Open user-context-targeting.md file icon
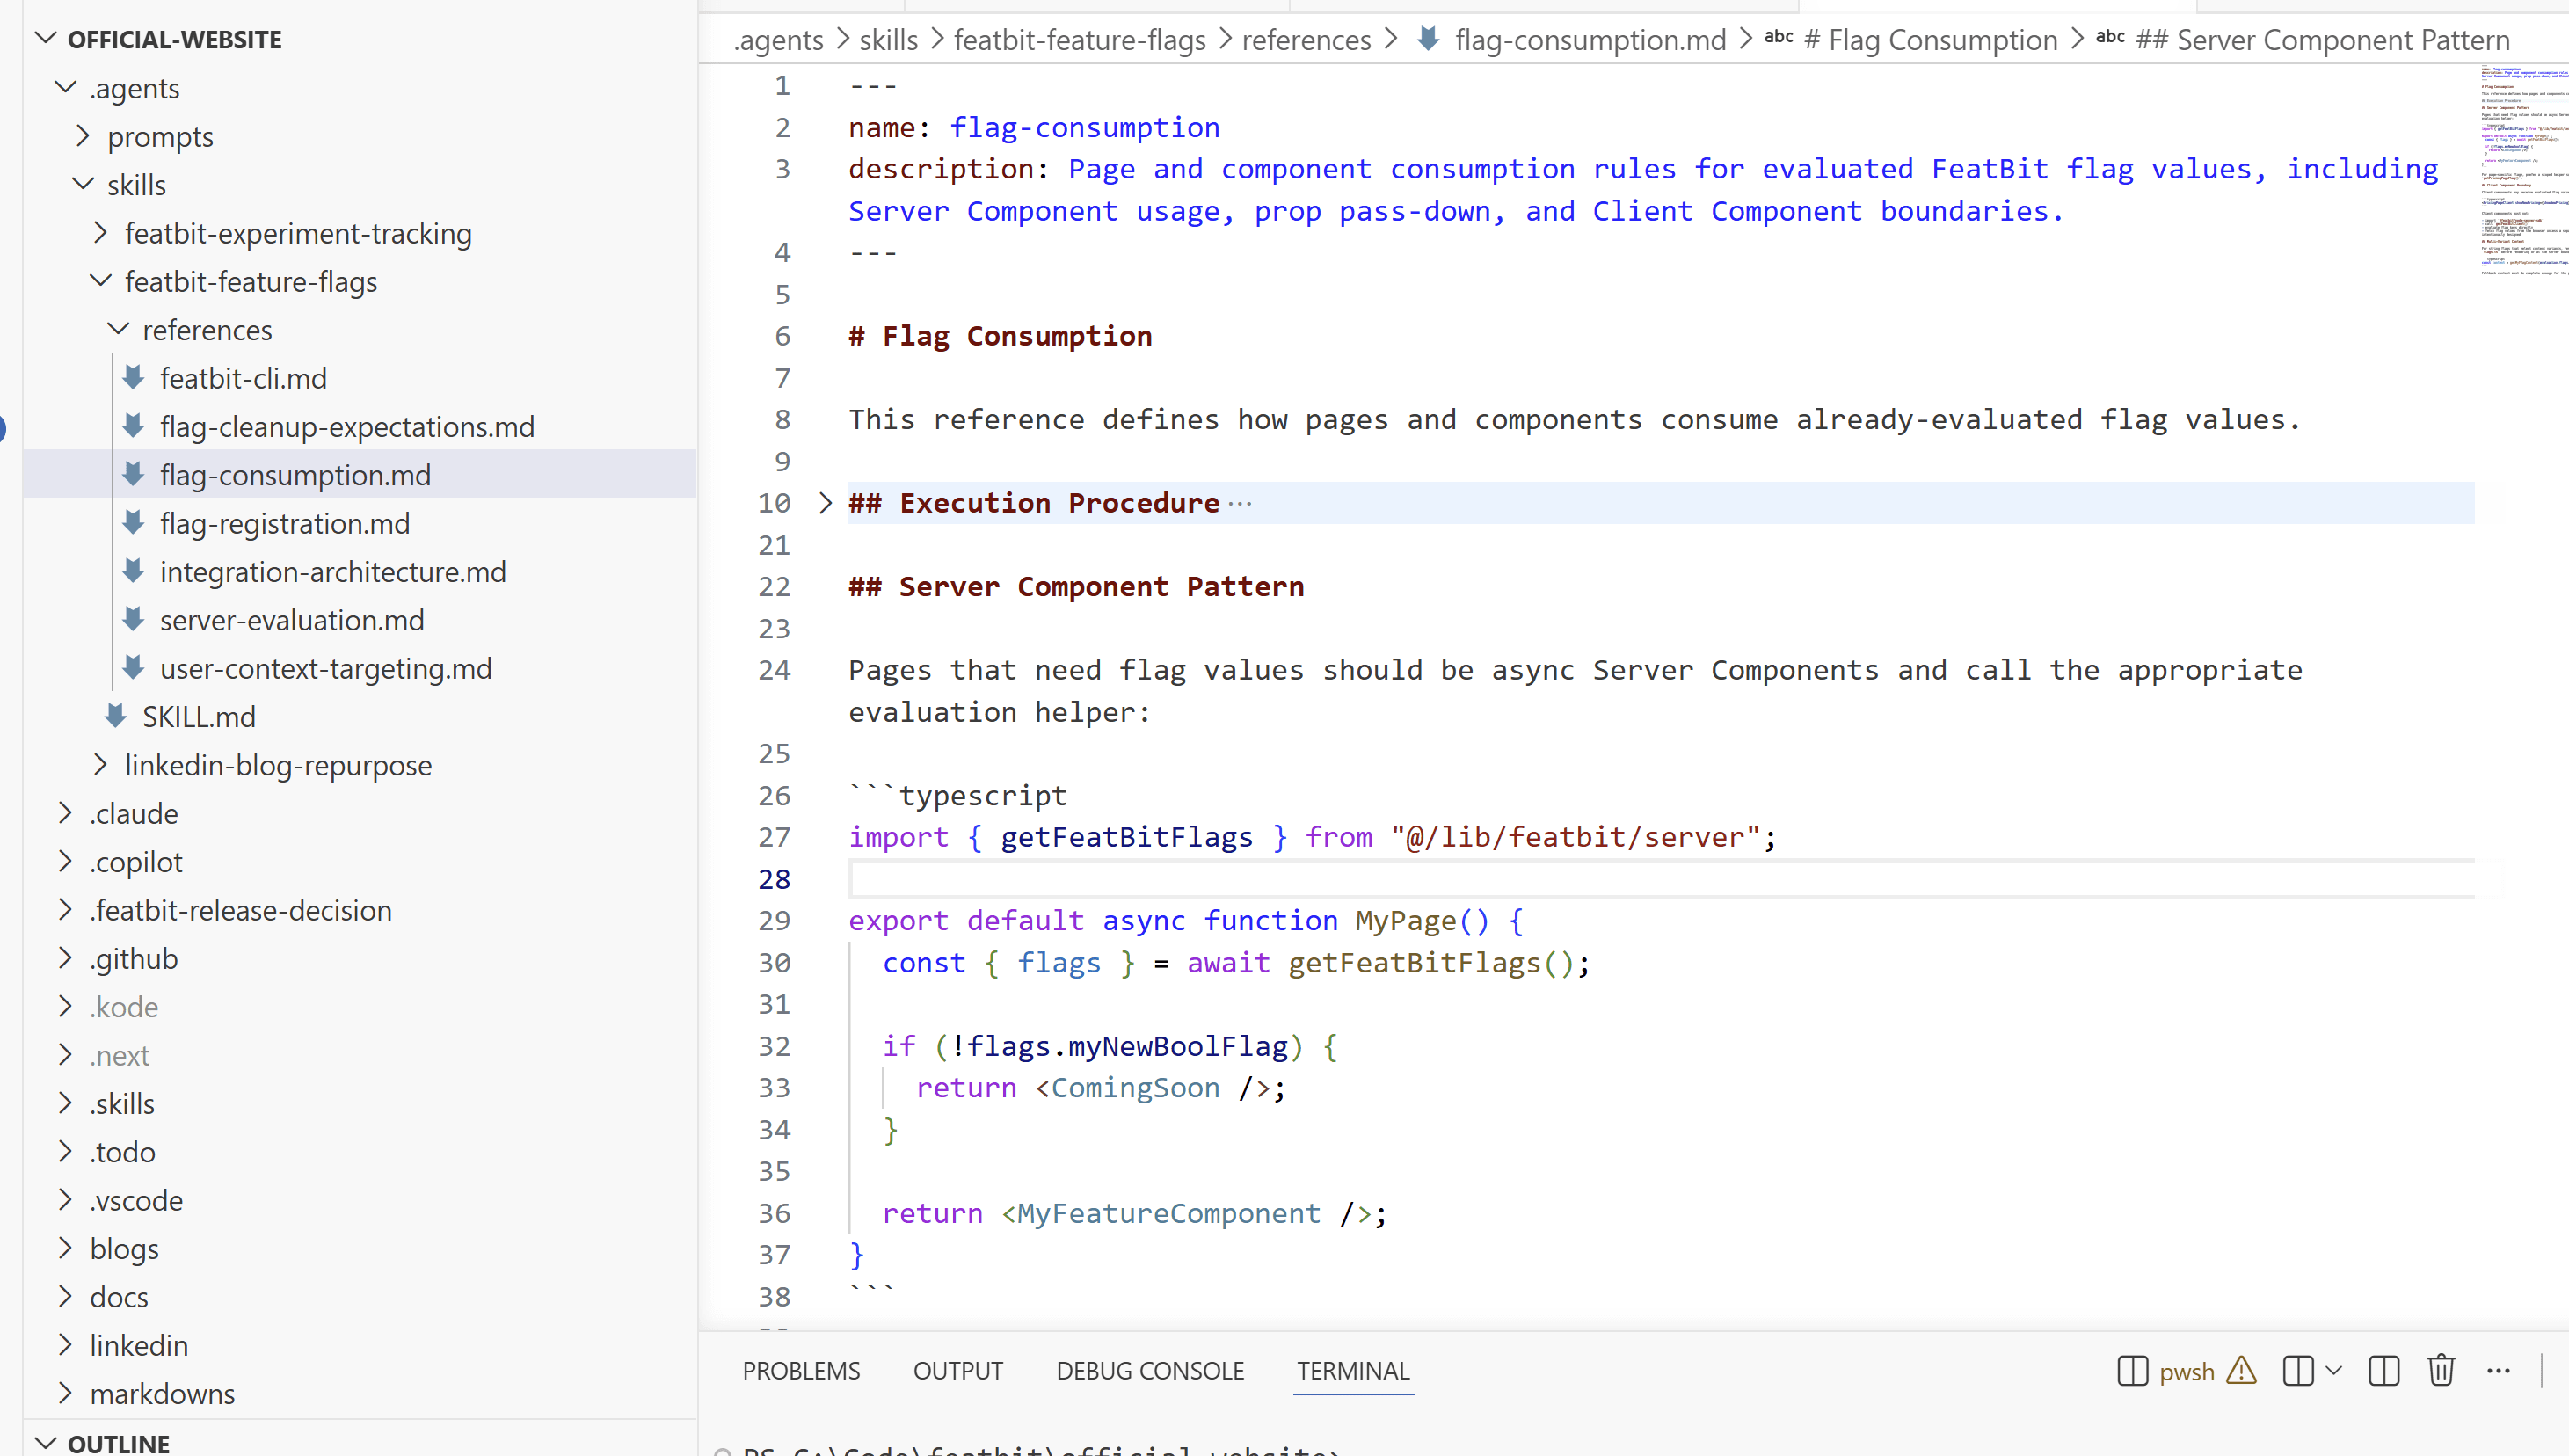The height and width of the screenshot is (1456, 2569). tap(134, 668)
